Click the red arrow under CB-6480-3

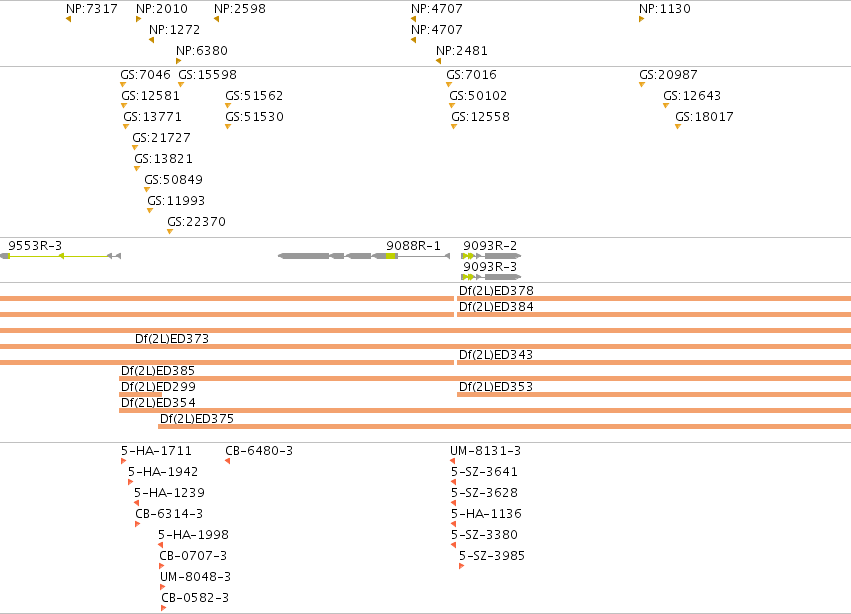tap(227, 461)
